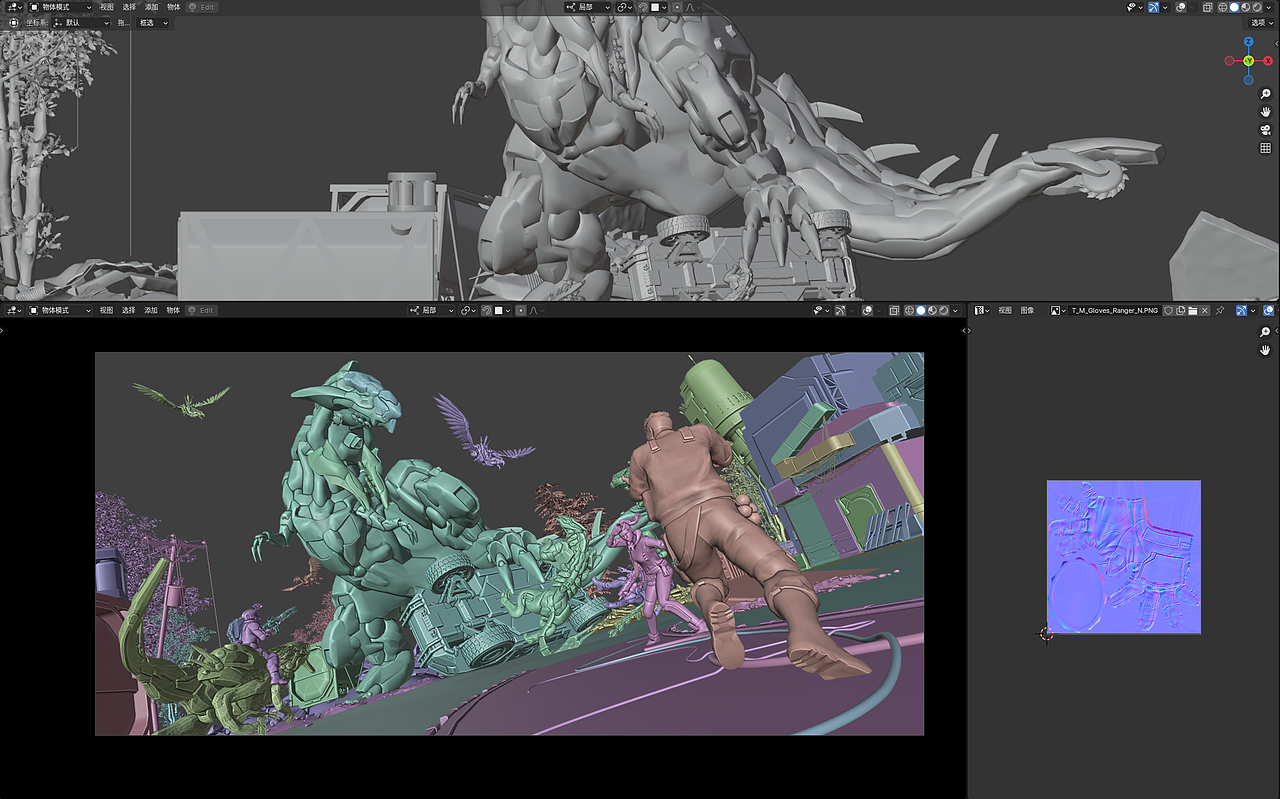Open the 视图 menu in top viewport
This screenshot has height=799, width=1280.
click(107, 7)
